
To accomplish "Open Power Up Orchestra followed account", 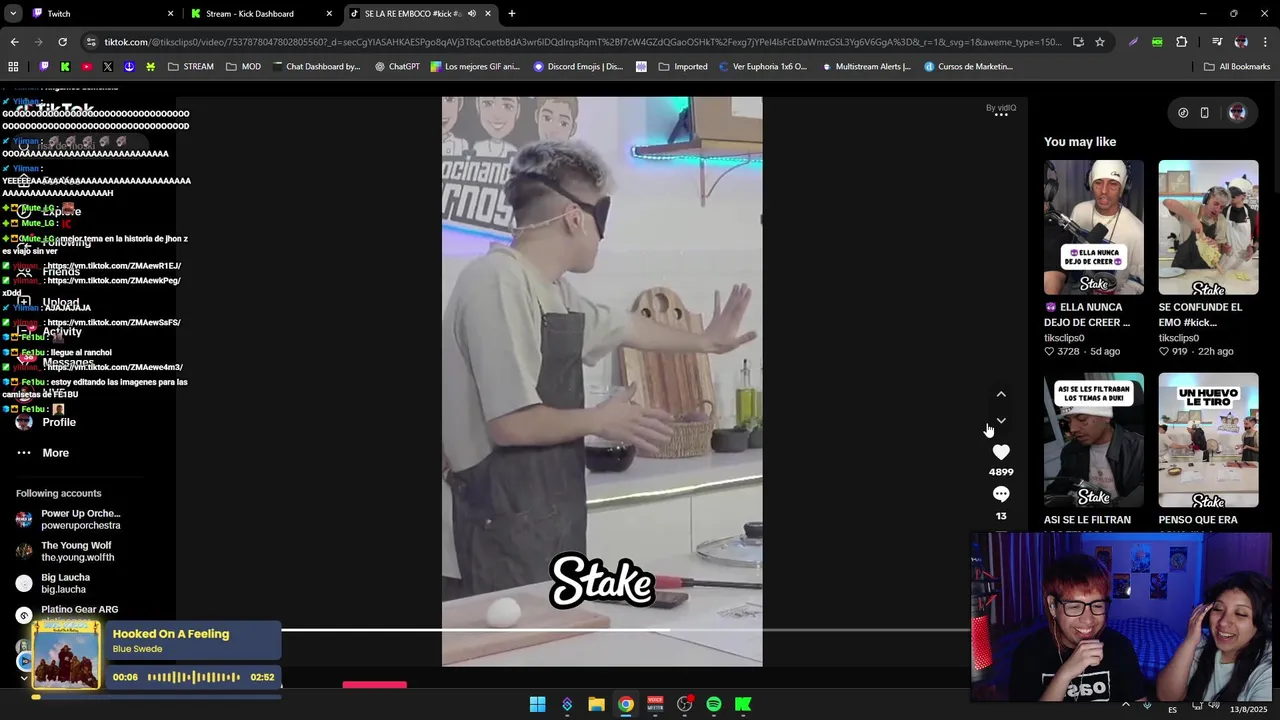I will tap(80, 519).
